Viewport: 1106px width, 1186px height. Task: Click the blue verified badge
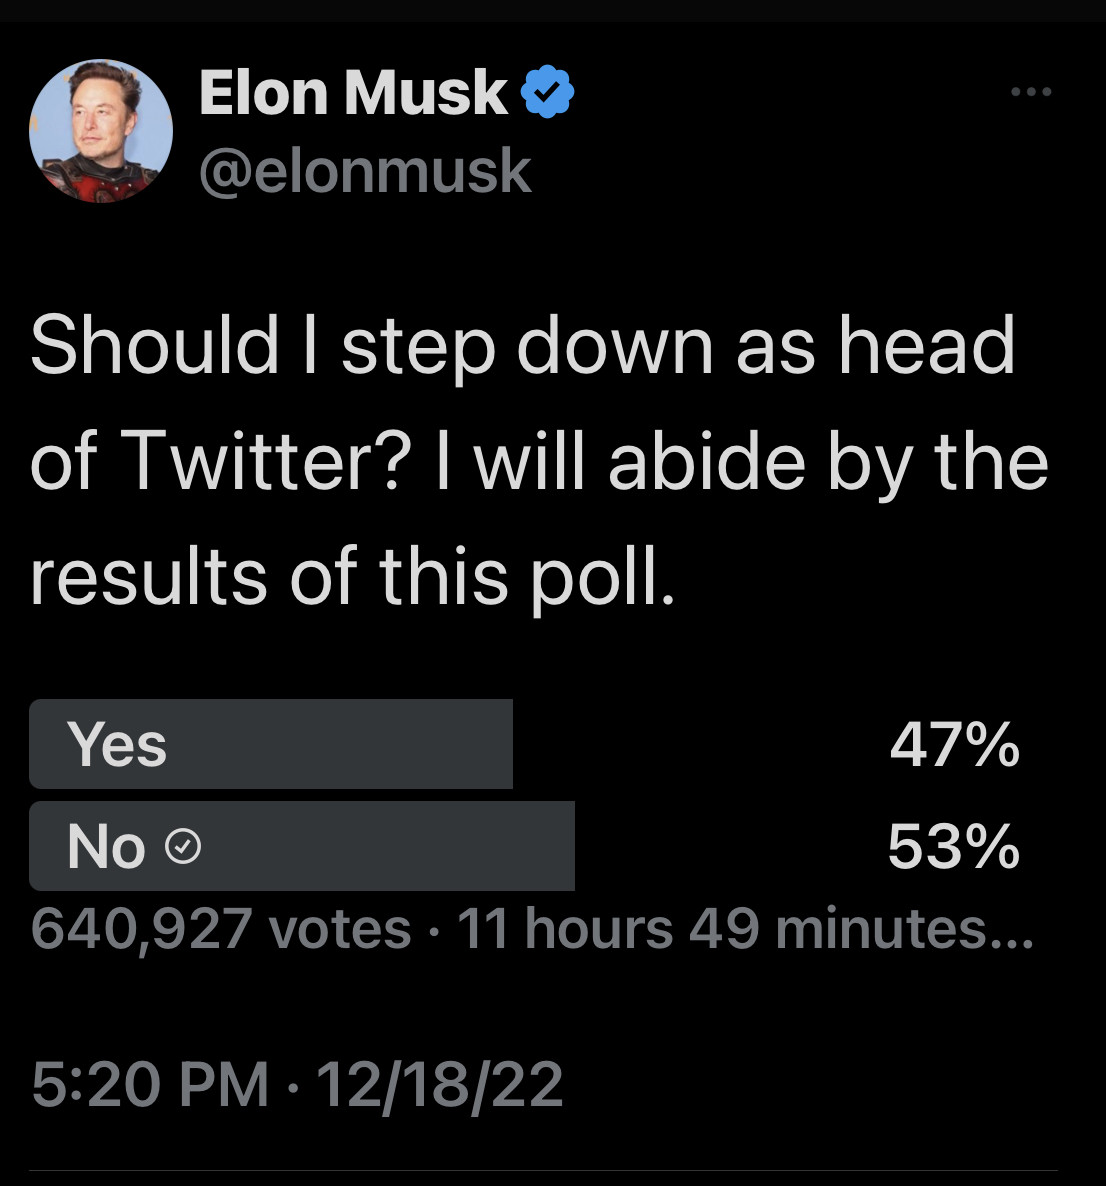tap(547, 92)
